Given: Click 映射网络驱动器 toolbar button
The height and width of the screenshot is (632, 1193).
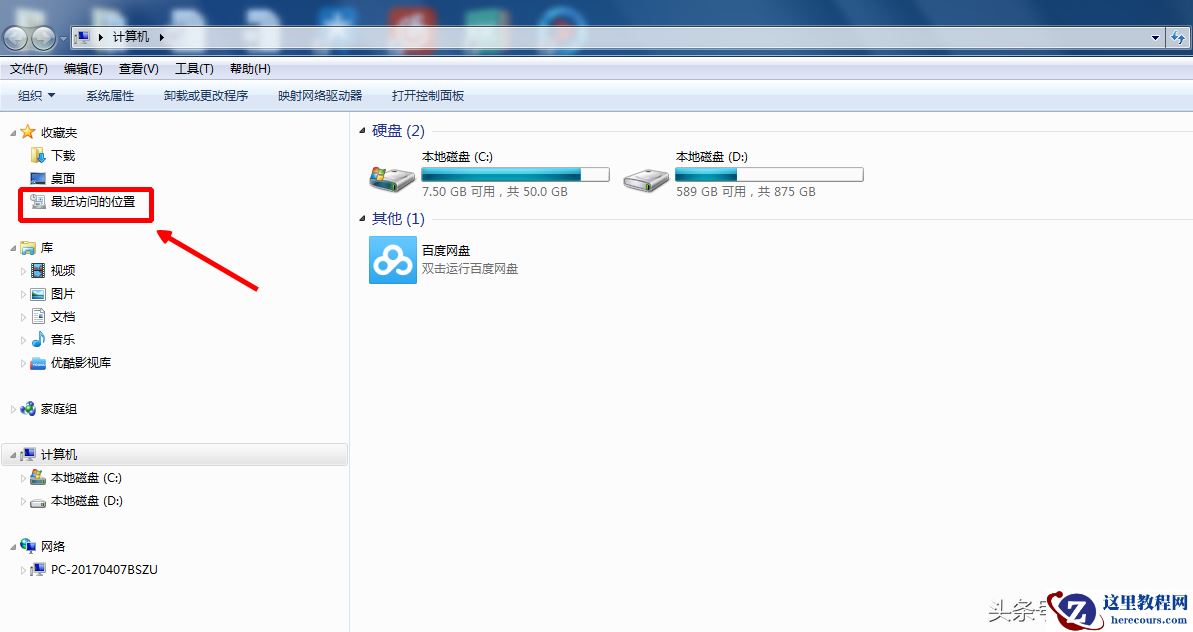Looking at the screenshot, I should point(320,96).
